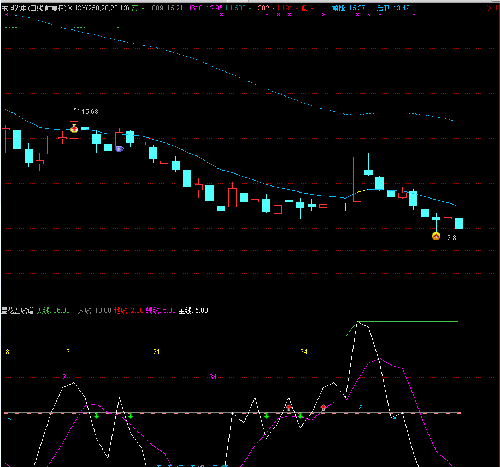Click the magenta moving-average value in the header
This screenshot has height=467, width=500.
[x=206, y=8]
